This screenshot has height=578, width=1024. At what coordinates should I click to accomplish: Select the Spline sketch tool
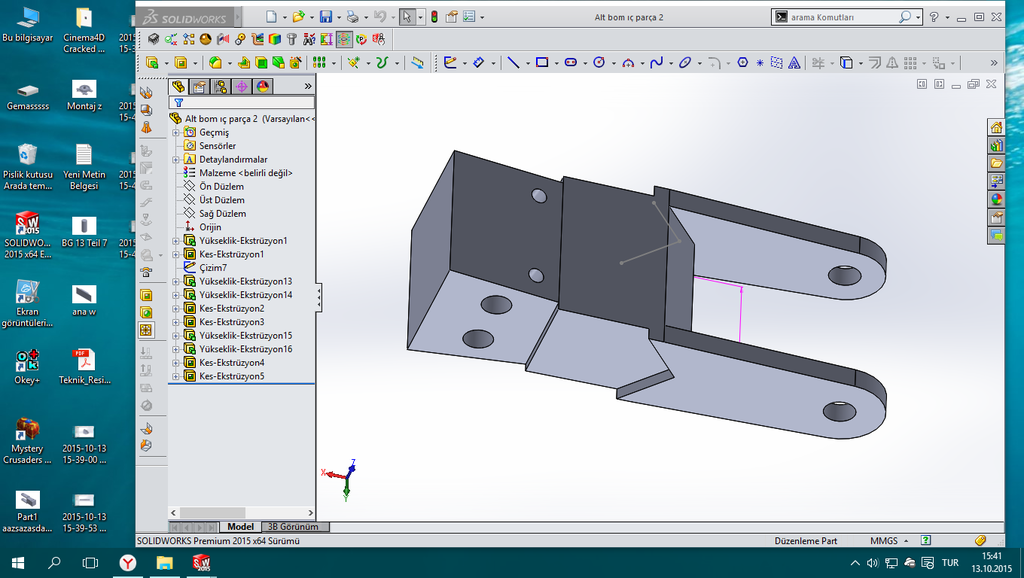[x=656, y=62]
